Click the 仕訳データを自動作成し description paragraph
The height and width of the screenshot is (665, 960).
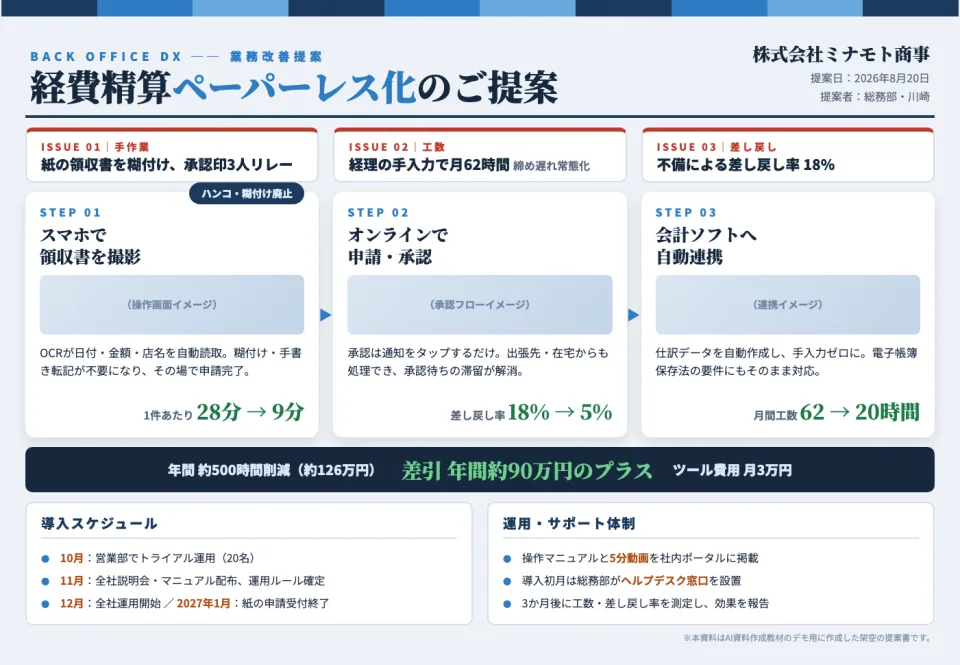click(787, 361)
